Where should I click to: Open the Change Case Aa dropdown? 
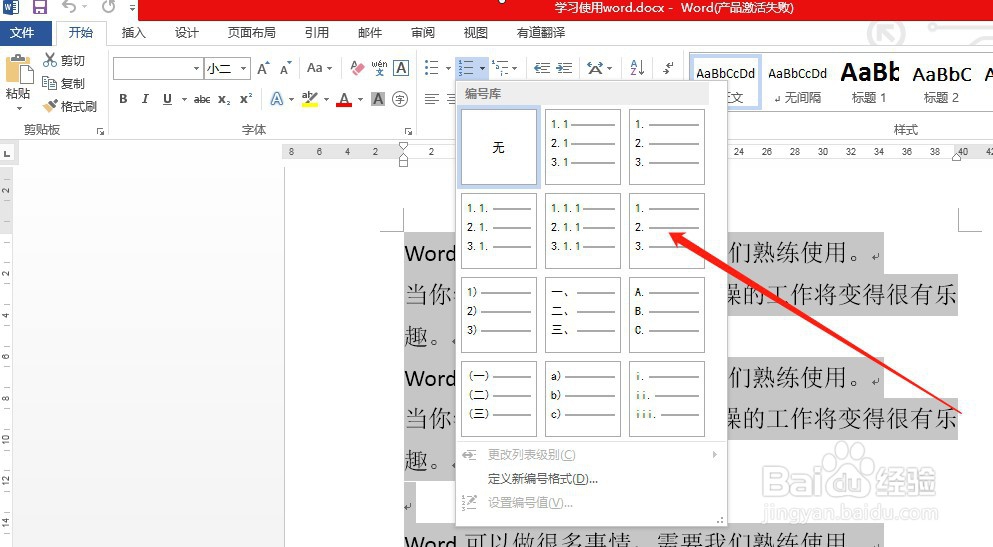[319, 68]
